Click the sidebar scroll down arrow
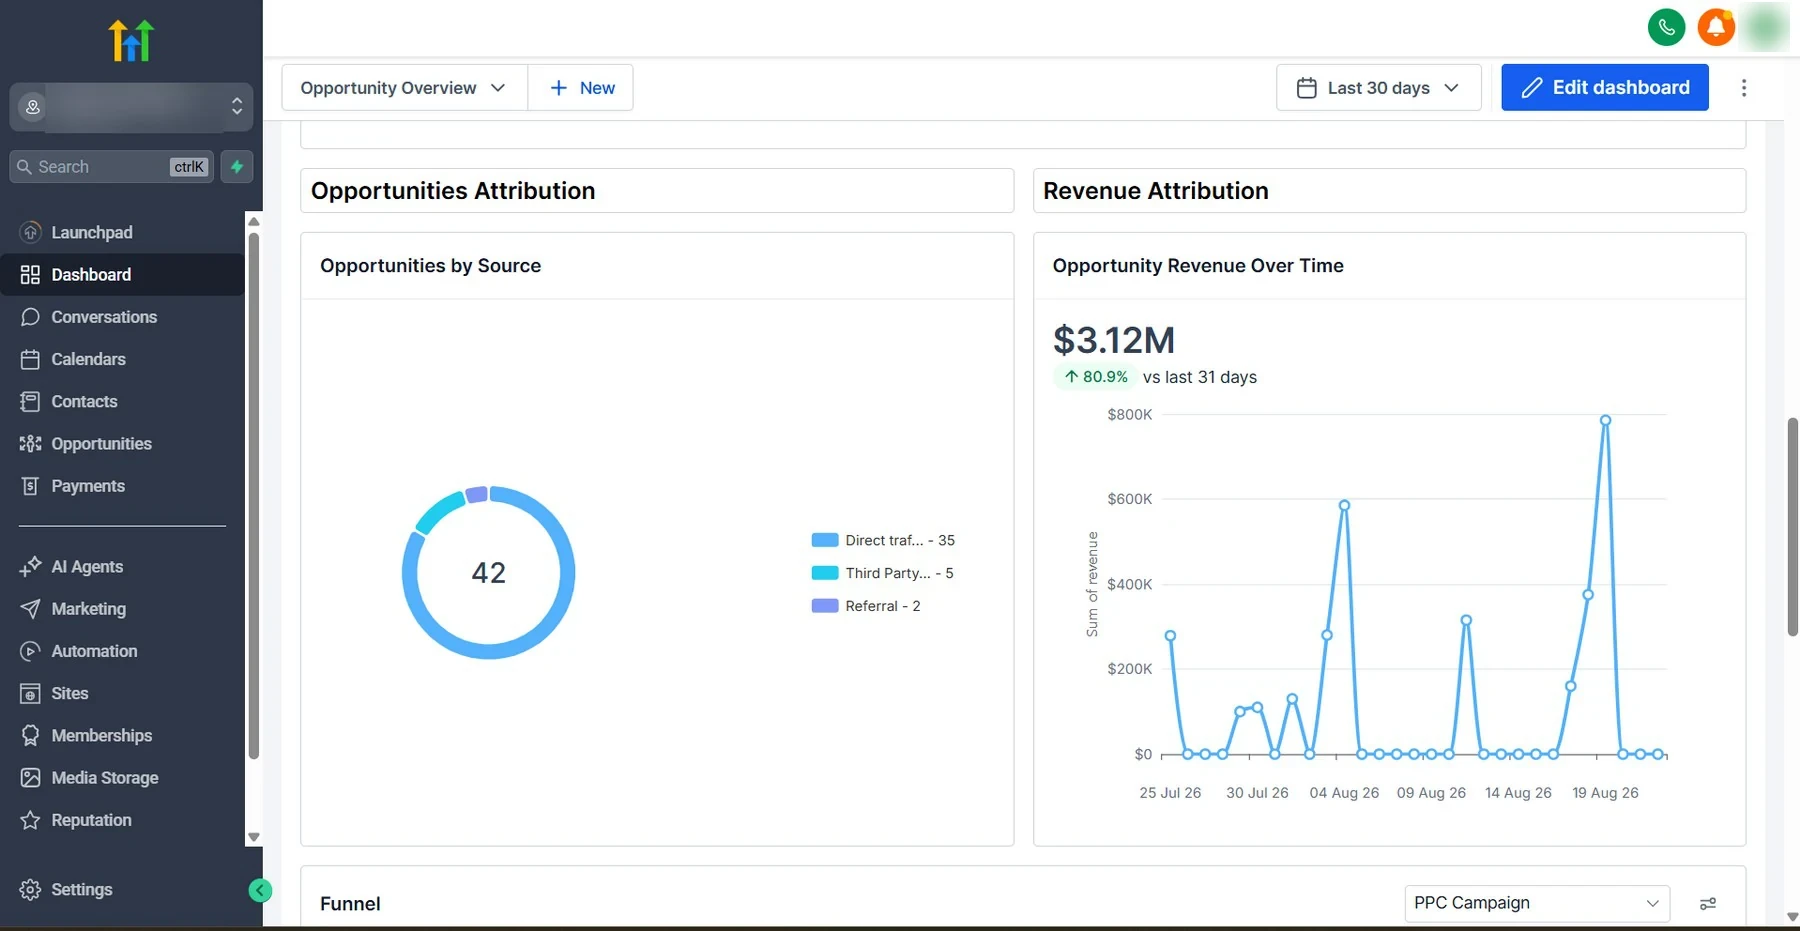The height and width of the screenshot is (931, 1800). [x=254, y=837]
